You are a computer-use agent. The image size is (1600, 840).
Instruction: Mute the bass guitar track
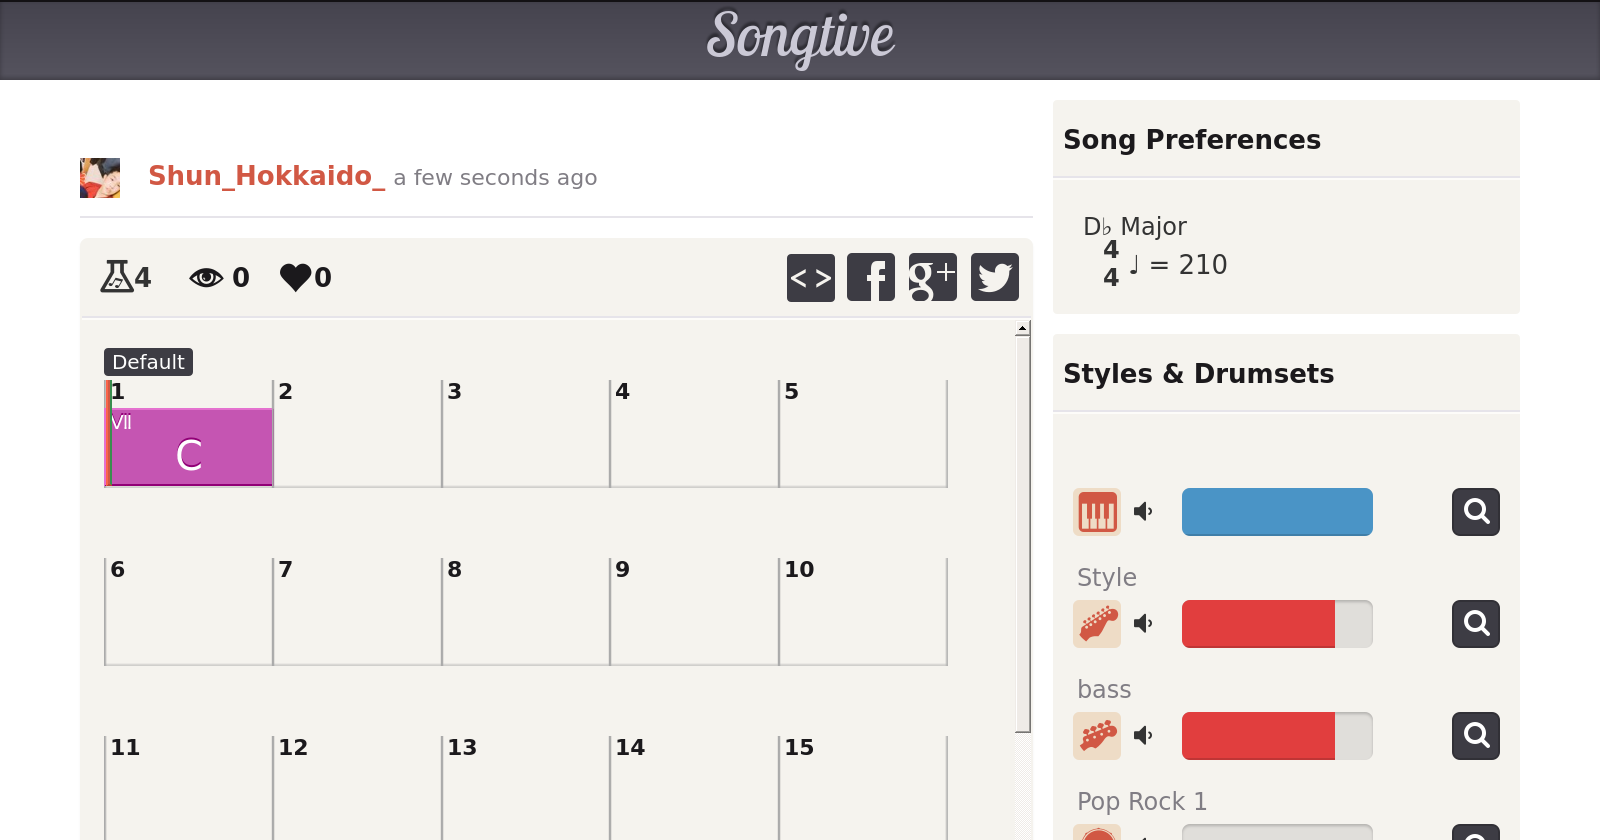click(1143, 736)
